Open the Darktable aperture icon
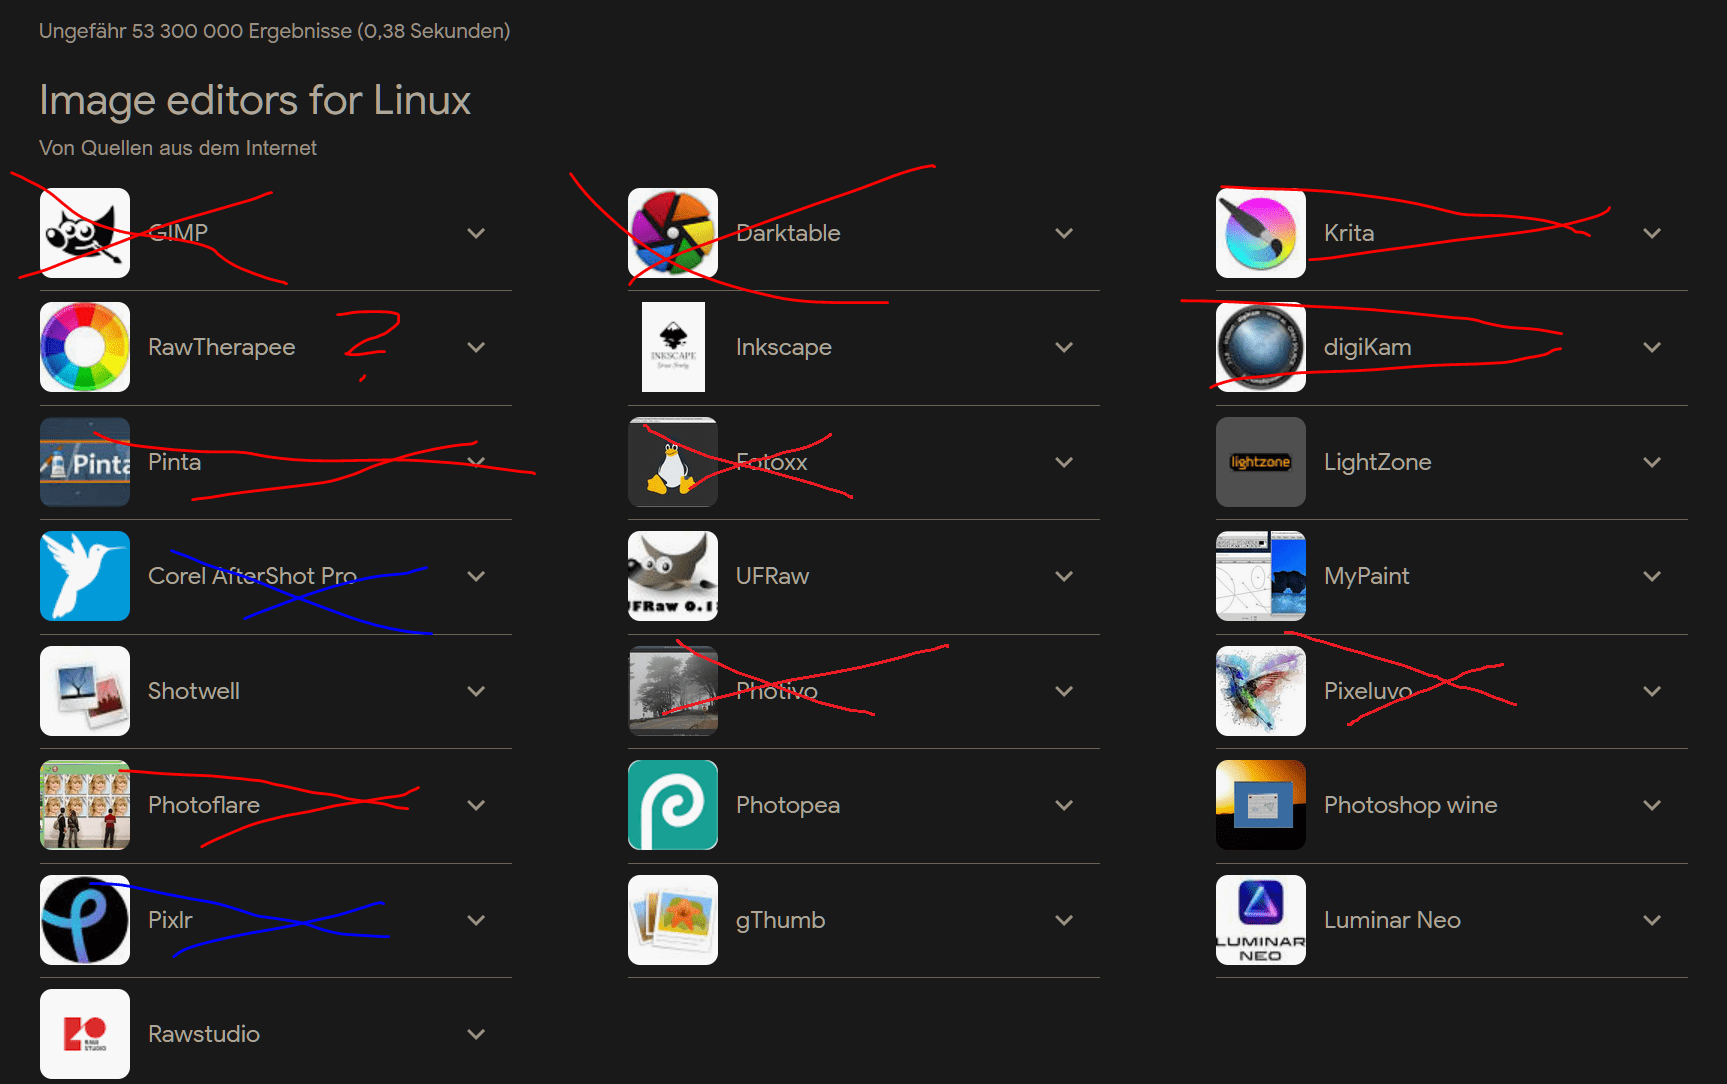The height and width of the screenshot is (1084, 1727). coord(673,233)
